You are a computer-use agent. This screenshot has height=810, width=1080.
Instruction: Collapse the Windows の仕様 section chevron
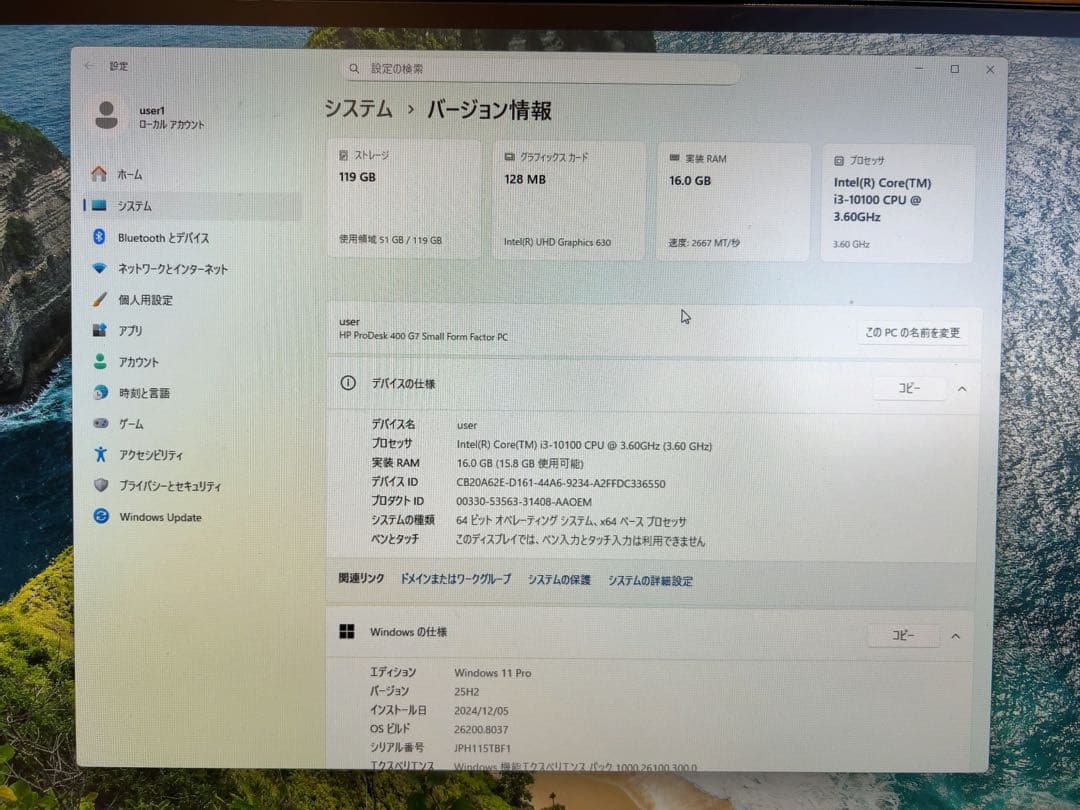955,636
